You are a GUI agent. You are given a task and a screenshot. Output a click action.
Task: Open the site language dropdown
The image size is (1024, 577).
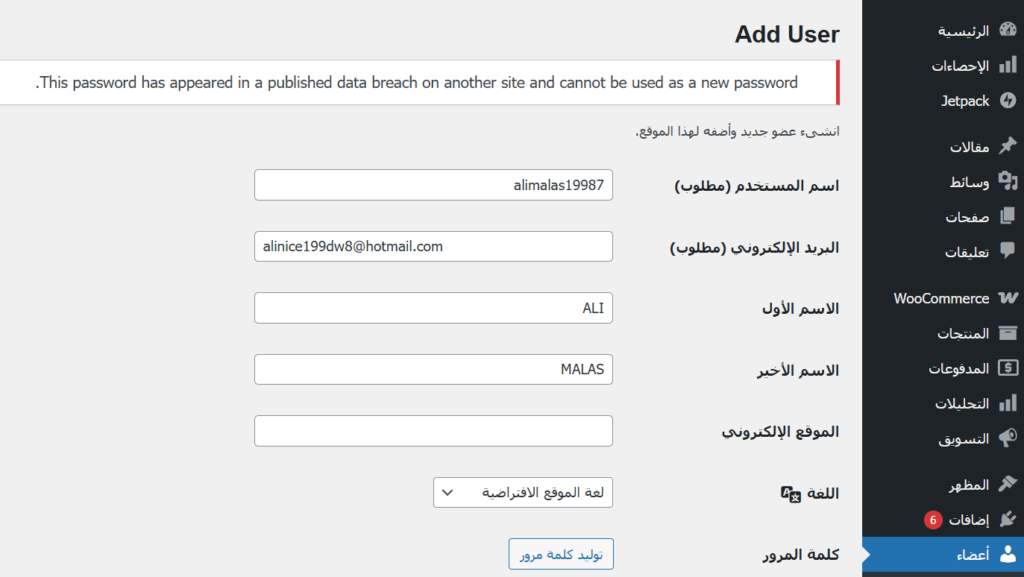[523, 493]
